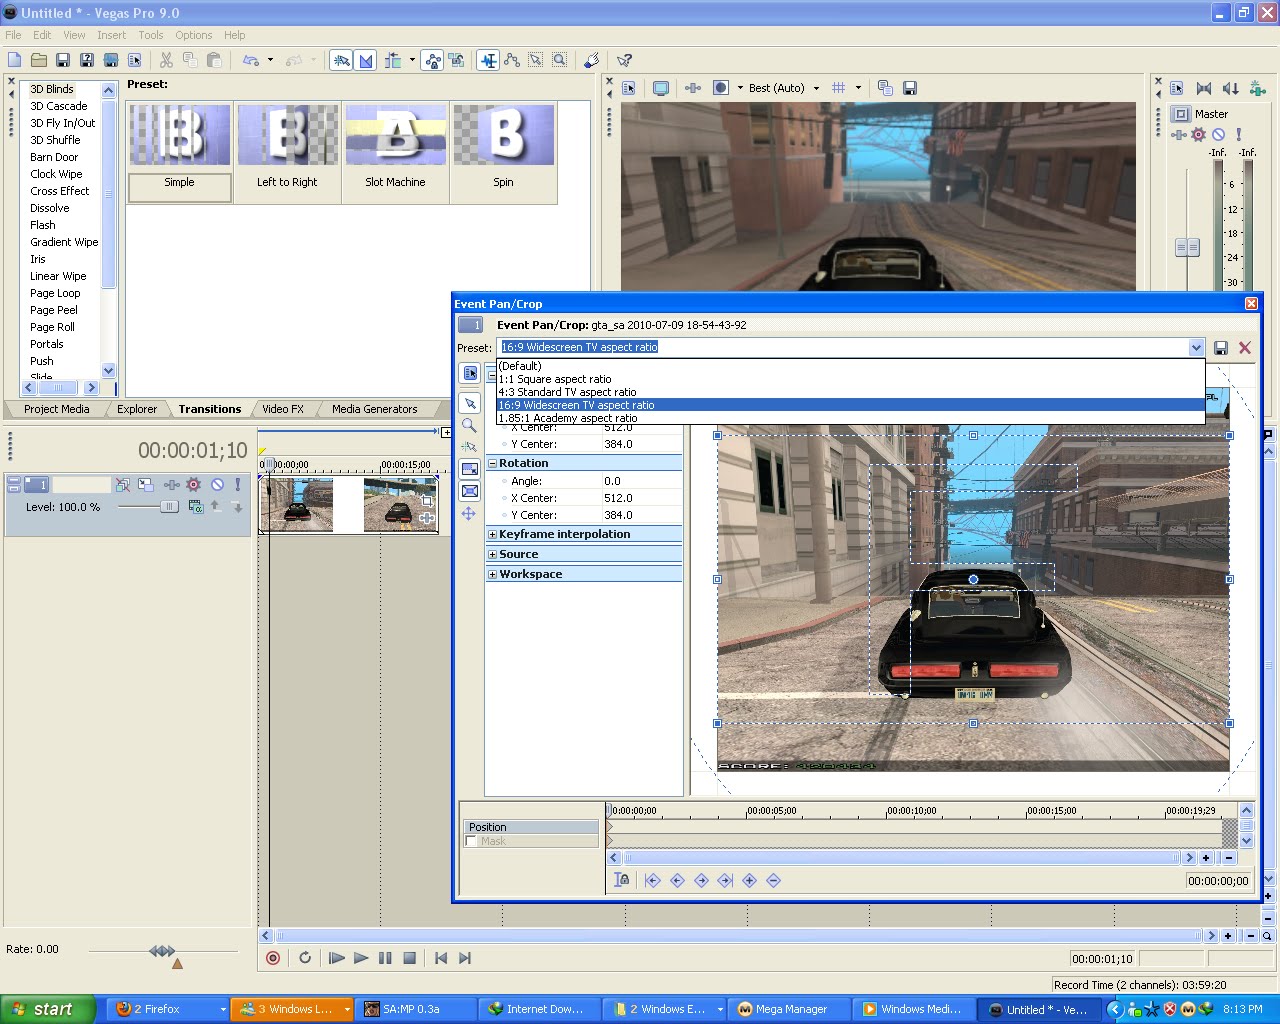Screen dimensions: 1280x1024
Task: Select the Zoom Edit tool in main toolbar
Action: click(x=560, y=60)
